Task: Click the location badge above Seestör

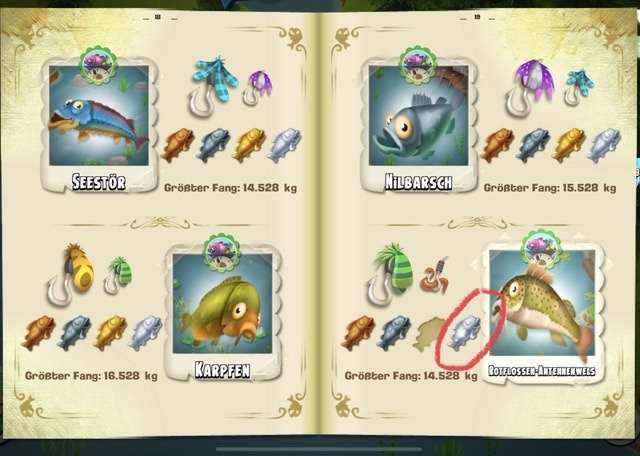Action: (x=98, y=65)
